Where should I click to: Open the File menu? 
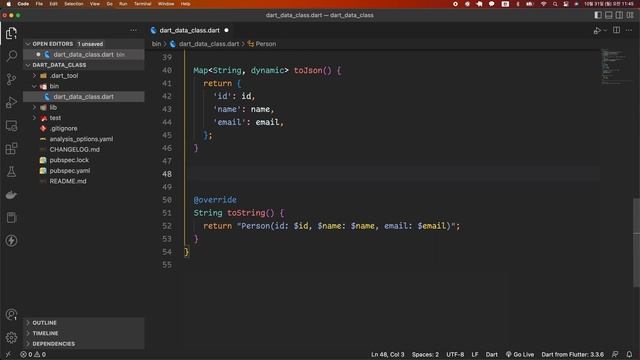[39, 4]
